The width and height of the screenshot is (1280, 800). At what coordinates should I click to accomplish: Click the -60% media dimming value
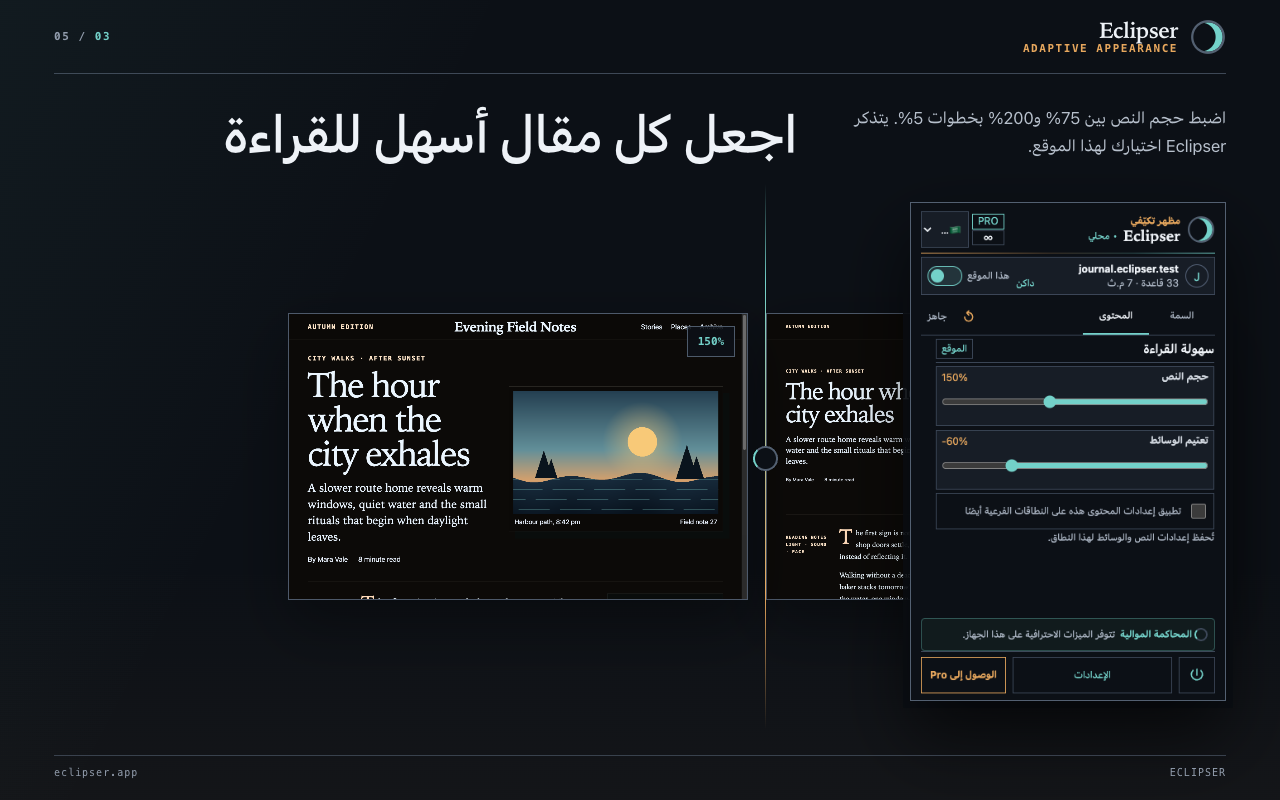pos(955,441)
